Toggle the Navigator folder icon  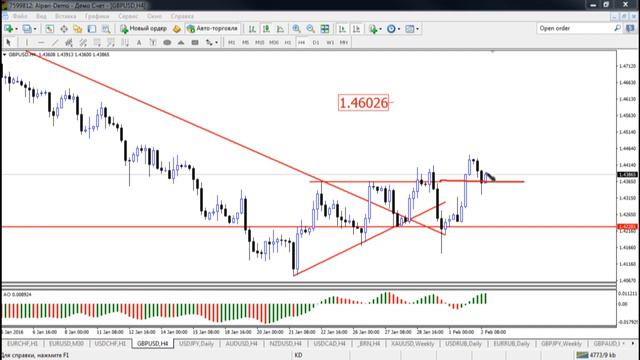pos(78,29)
